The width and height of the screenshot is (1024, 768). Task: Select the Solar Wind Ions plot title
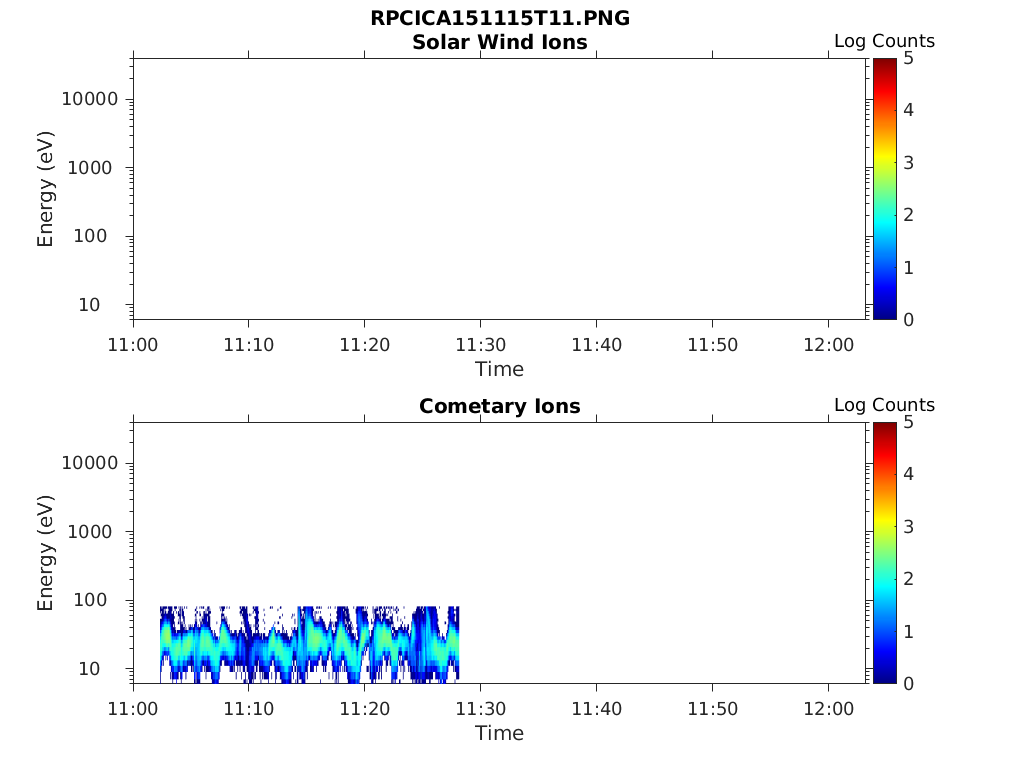[500, 42]
